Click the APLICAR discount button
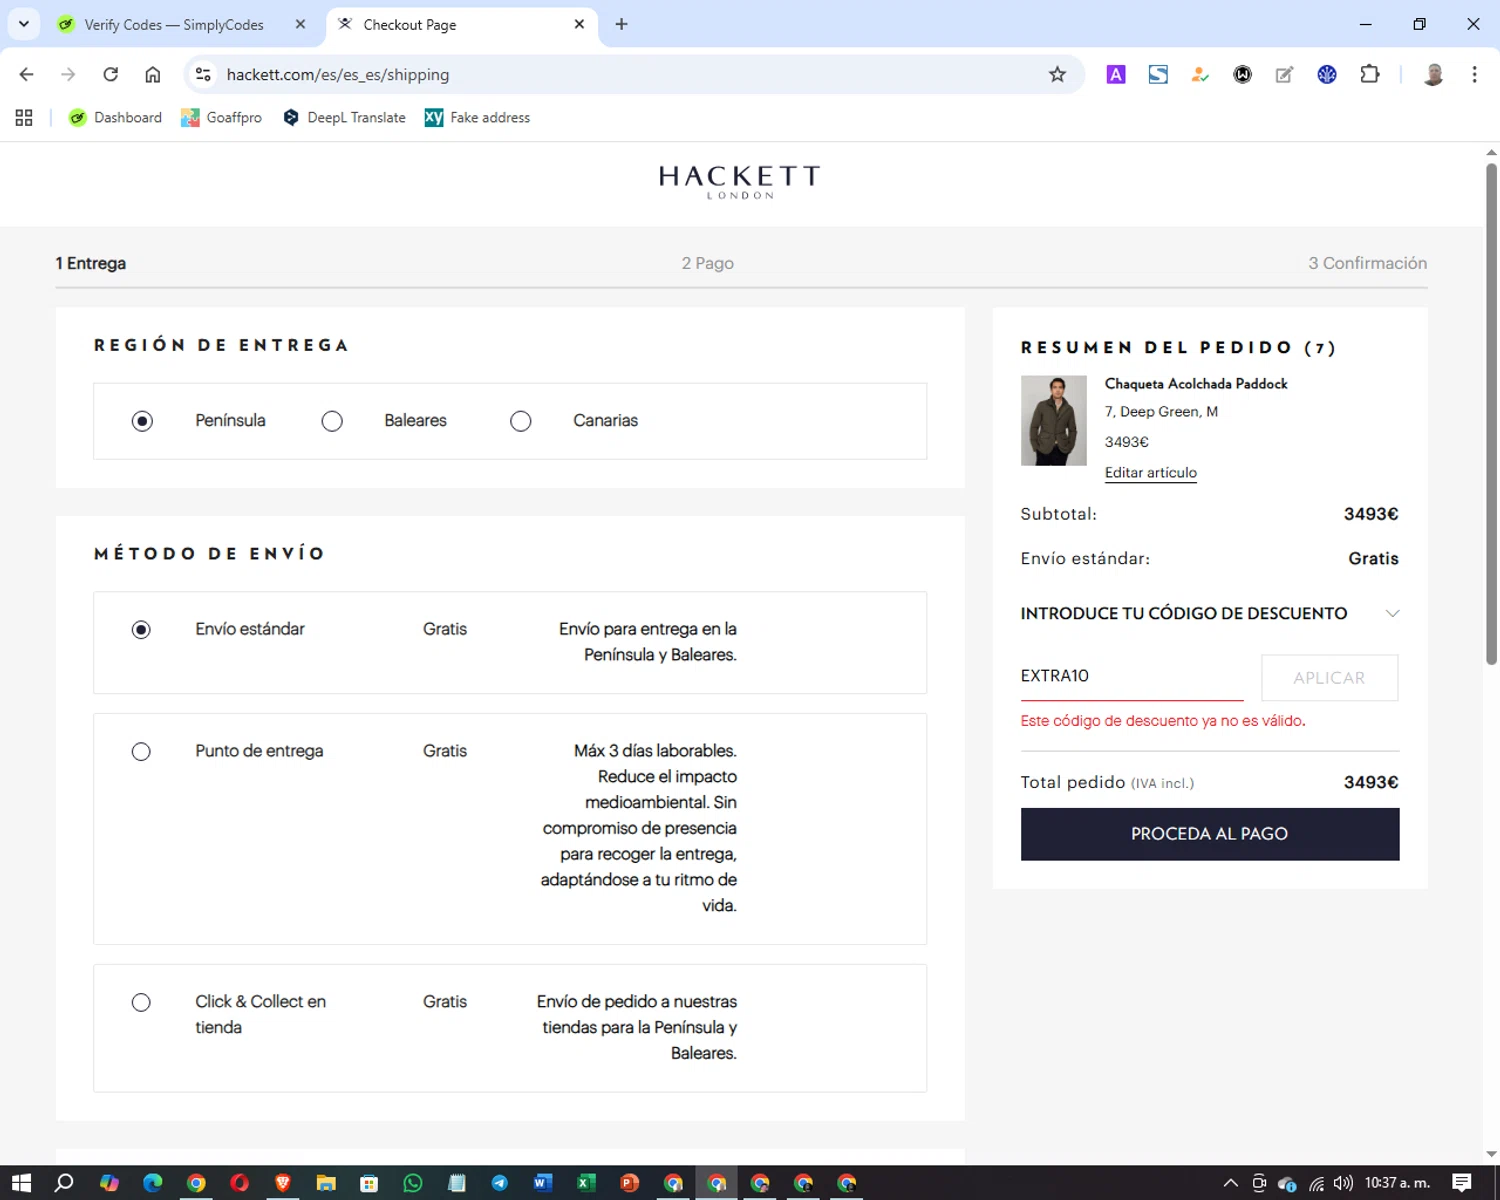This screenshot has height=1200, width=1500. pyautogui.click(x=1329, y=678)
